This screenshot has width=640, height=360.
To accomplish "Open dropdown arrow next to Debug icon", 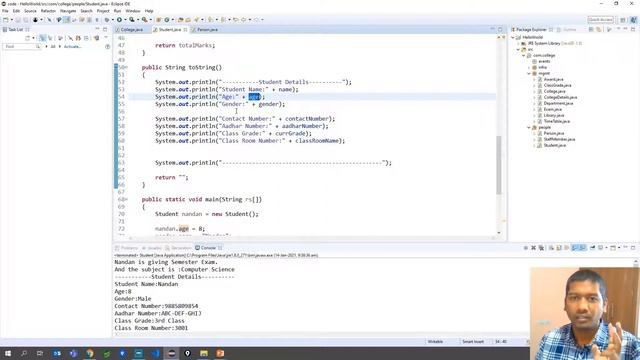I will click(x=113, y=20).
